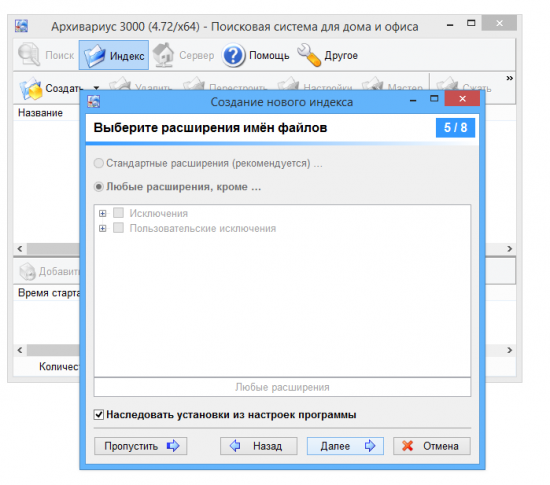
Task: Click the Пользовательские исключения tree label
Action: (x=203, y=228)
